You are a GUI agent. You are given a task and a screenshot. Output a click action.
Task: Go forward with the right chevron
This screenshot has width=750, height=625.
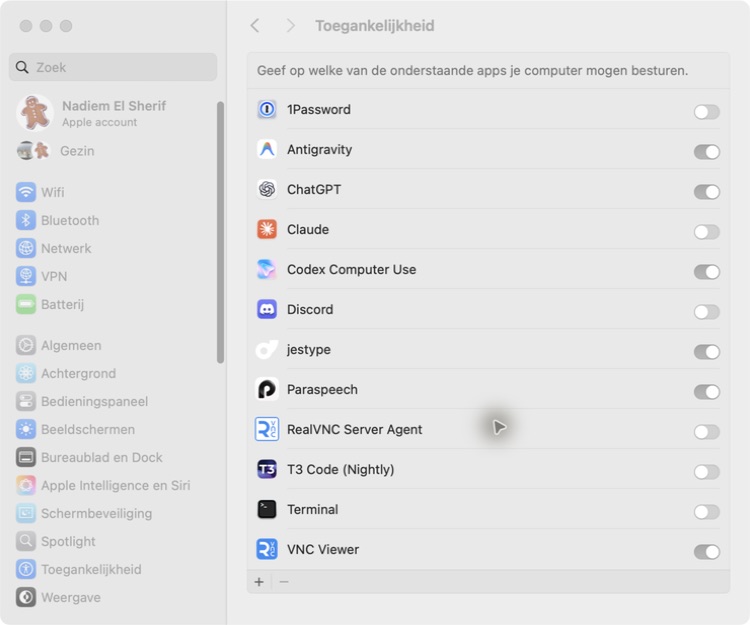pyautogui.click(x=290, y=26)
